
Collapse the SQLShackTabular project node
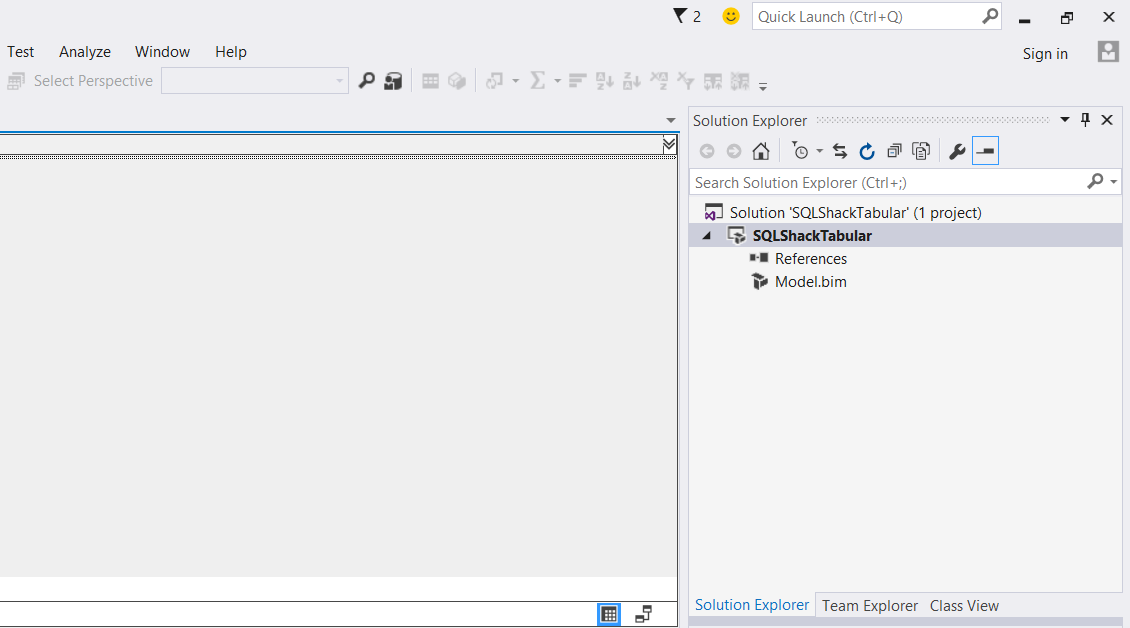pyautogui.click(x=707, y=236)
